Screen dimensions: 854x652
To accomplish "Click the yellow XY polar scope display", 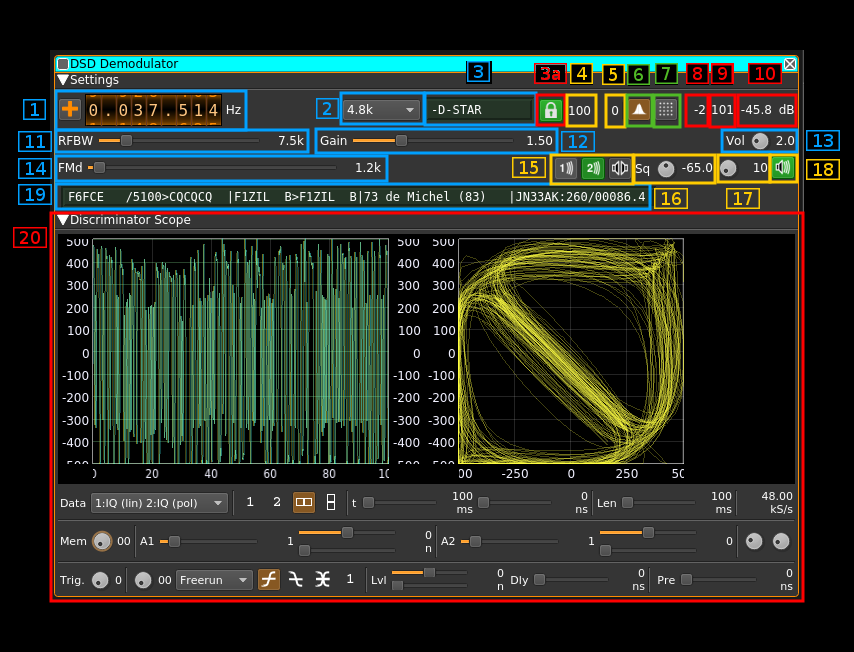I will coord(571,351).
